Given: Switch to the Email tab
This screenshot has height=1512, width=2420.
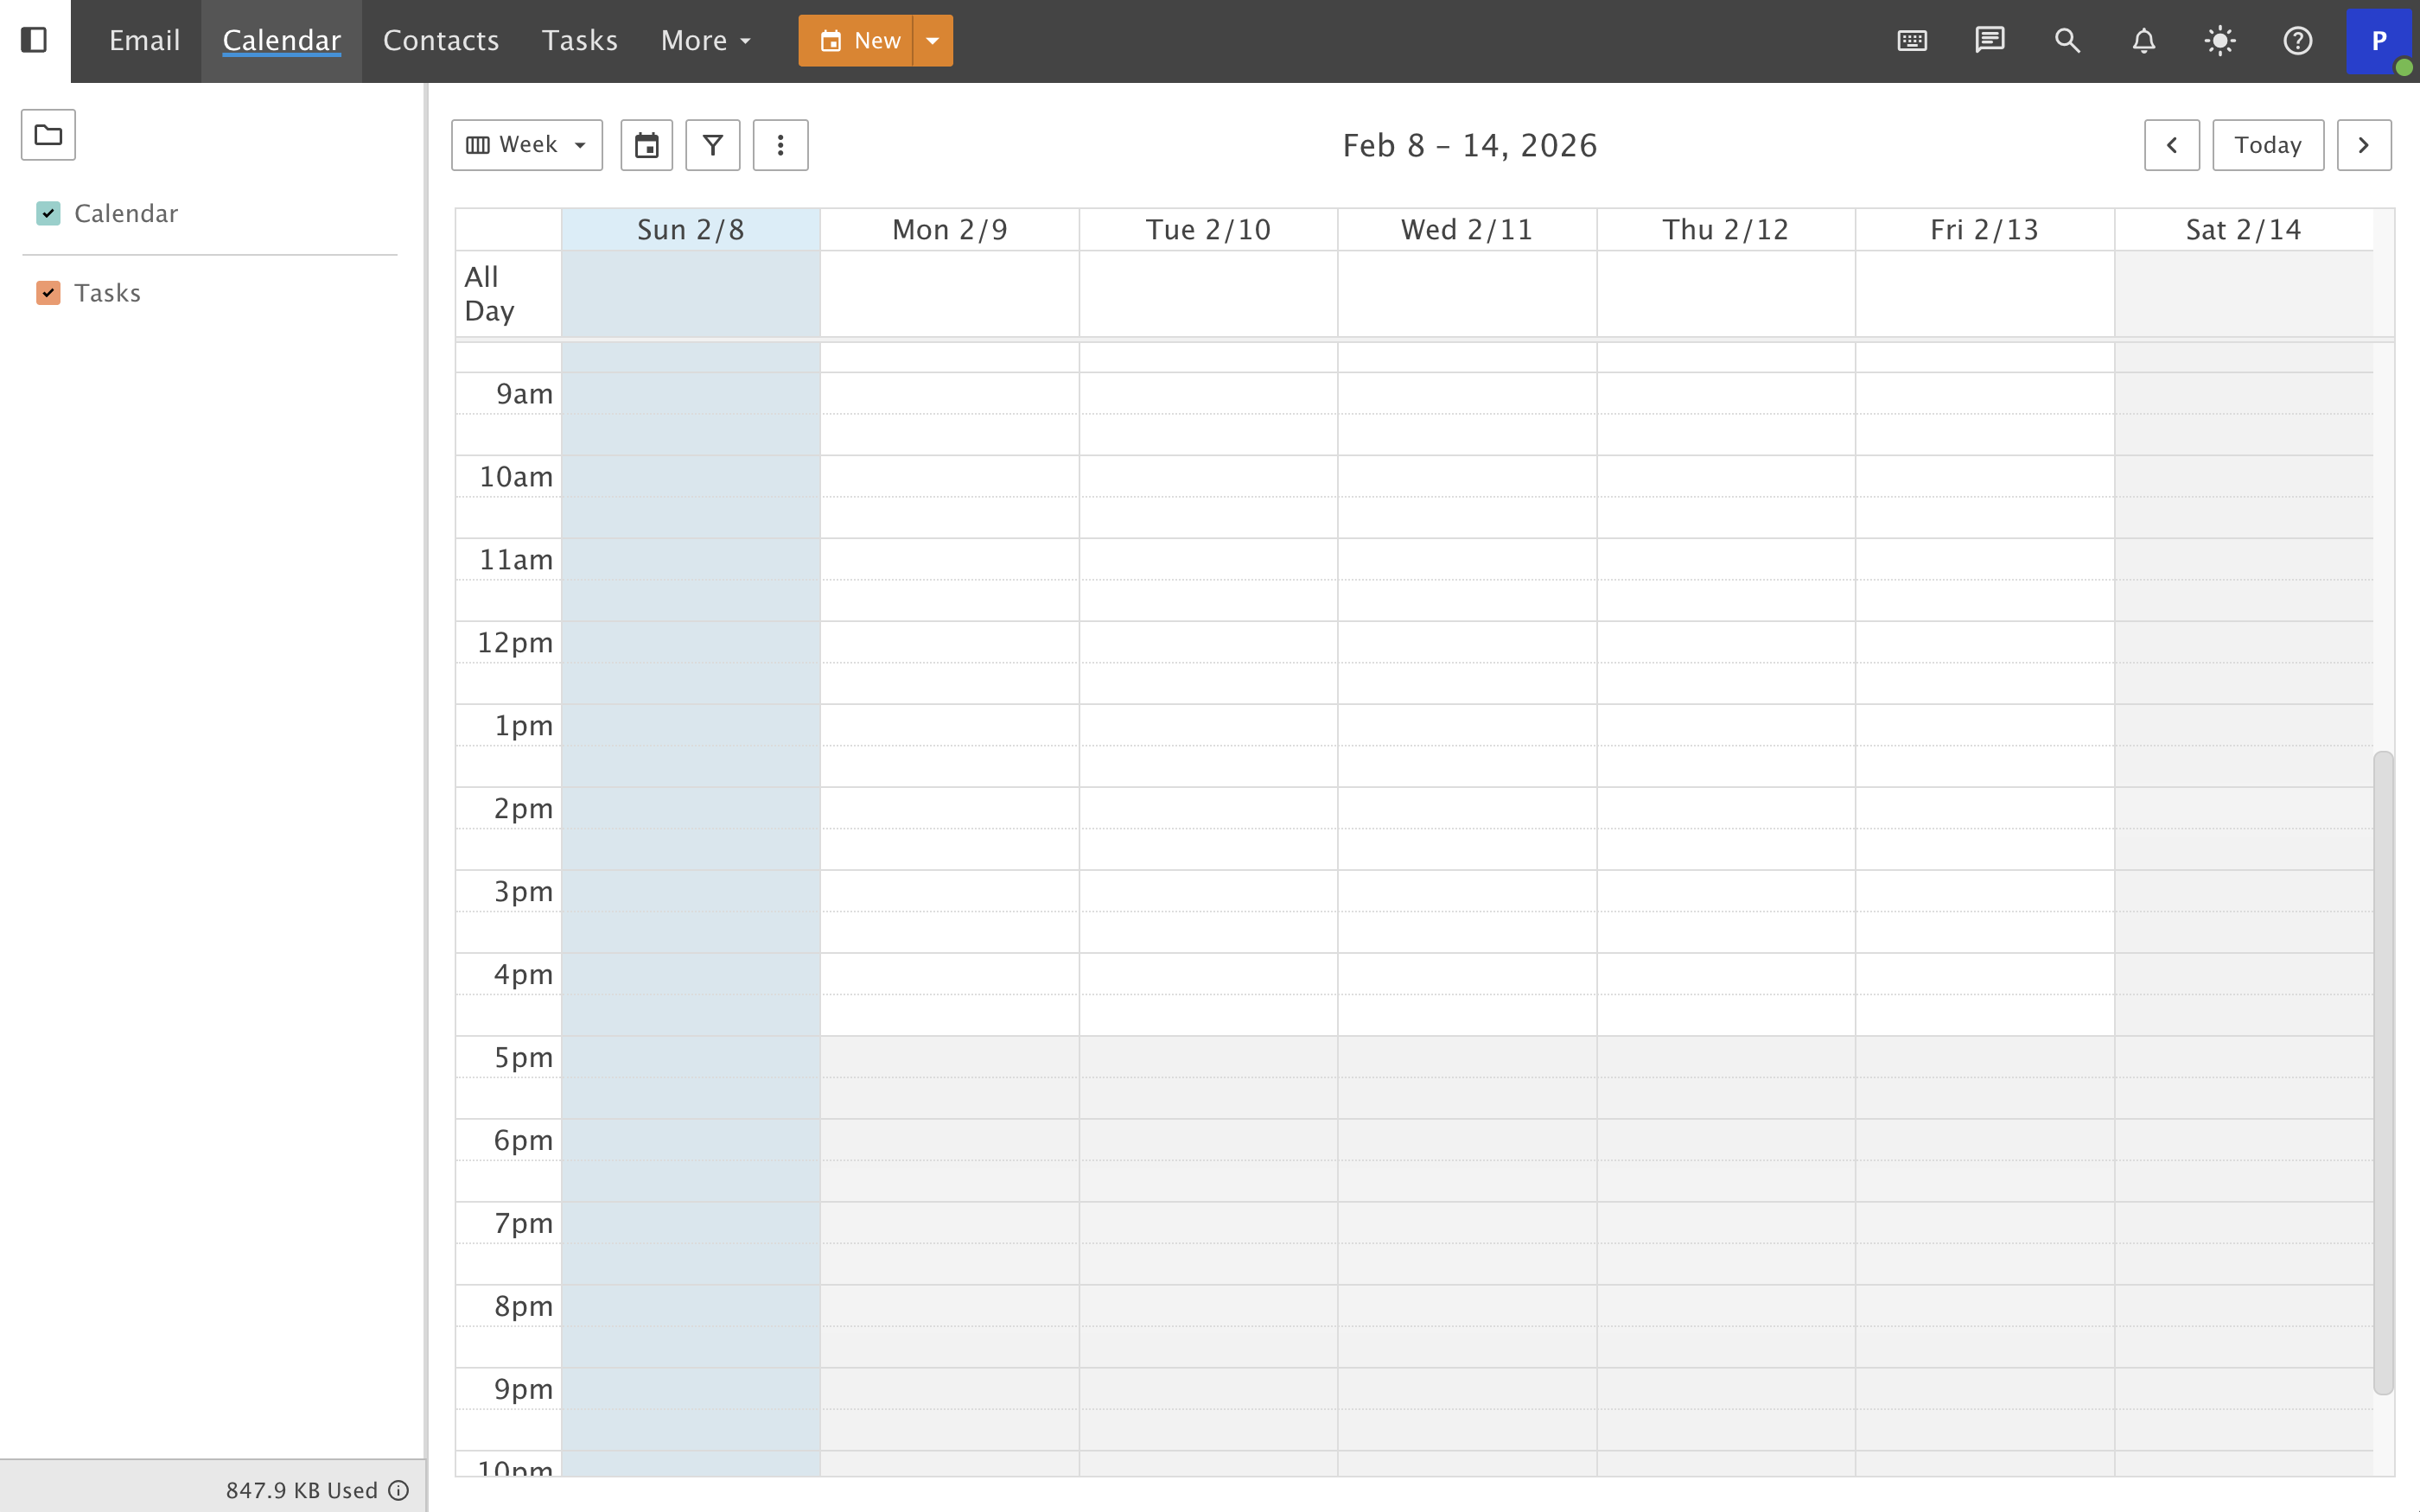Looking at the screenshot, I should point(144,40).
